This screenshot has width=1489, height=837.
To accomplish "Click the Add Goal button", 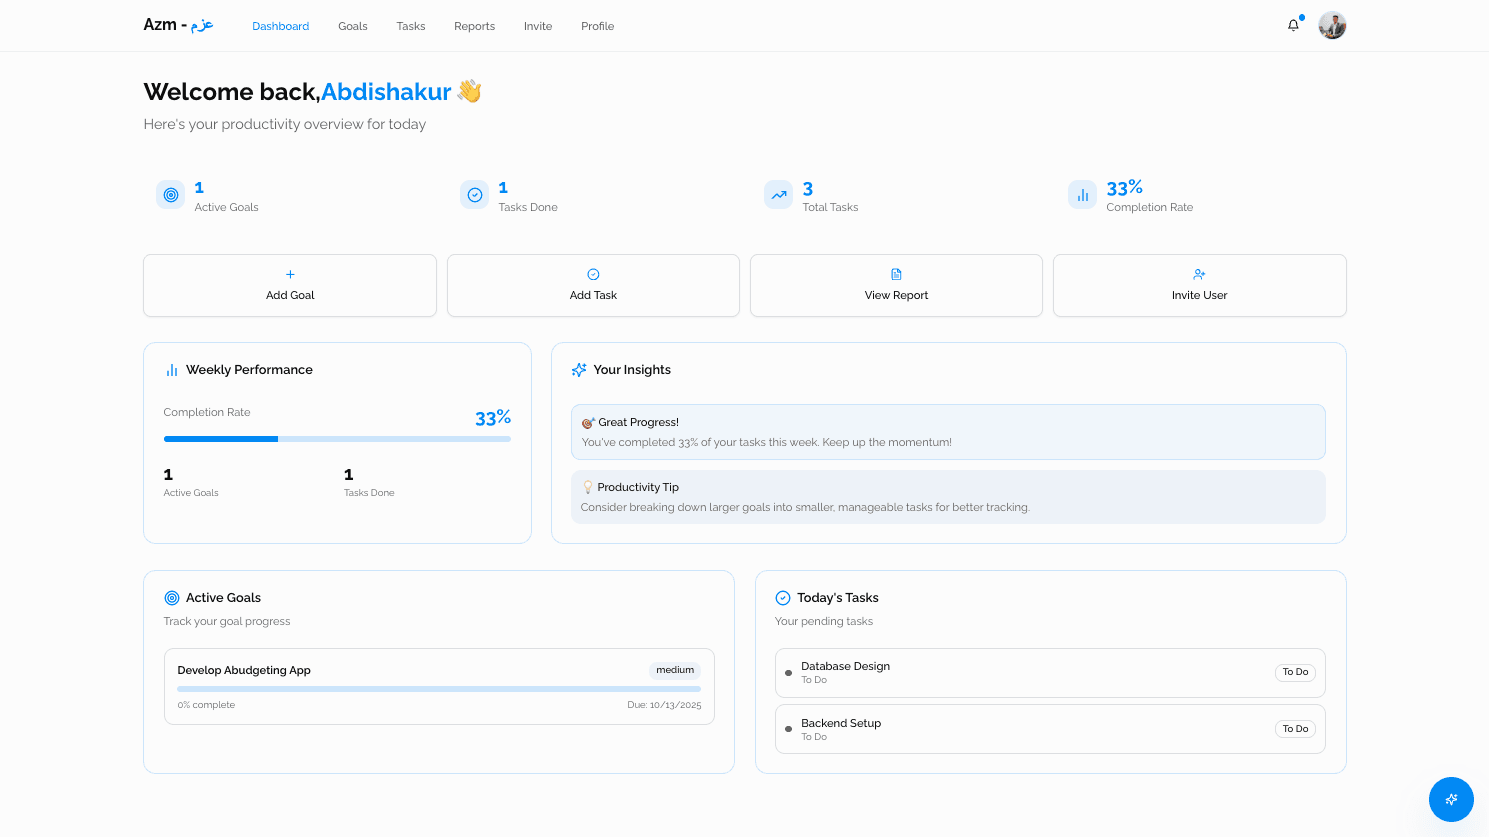I will (x=290, y=285).
